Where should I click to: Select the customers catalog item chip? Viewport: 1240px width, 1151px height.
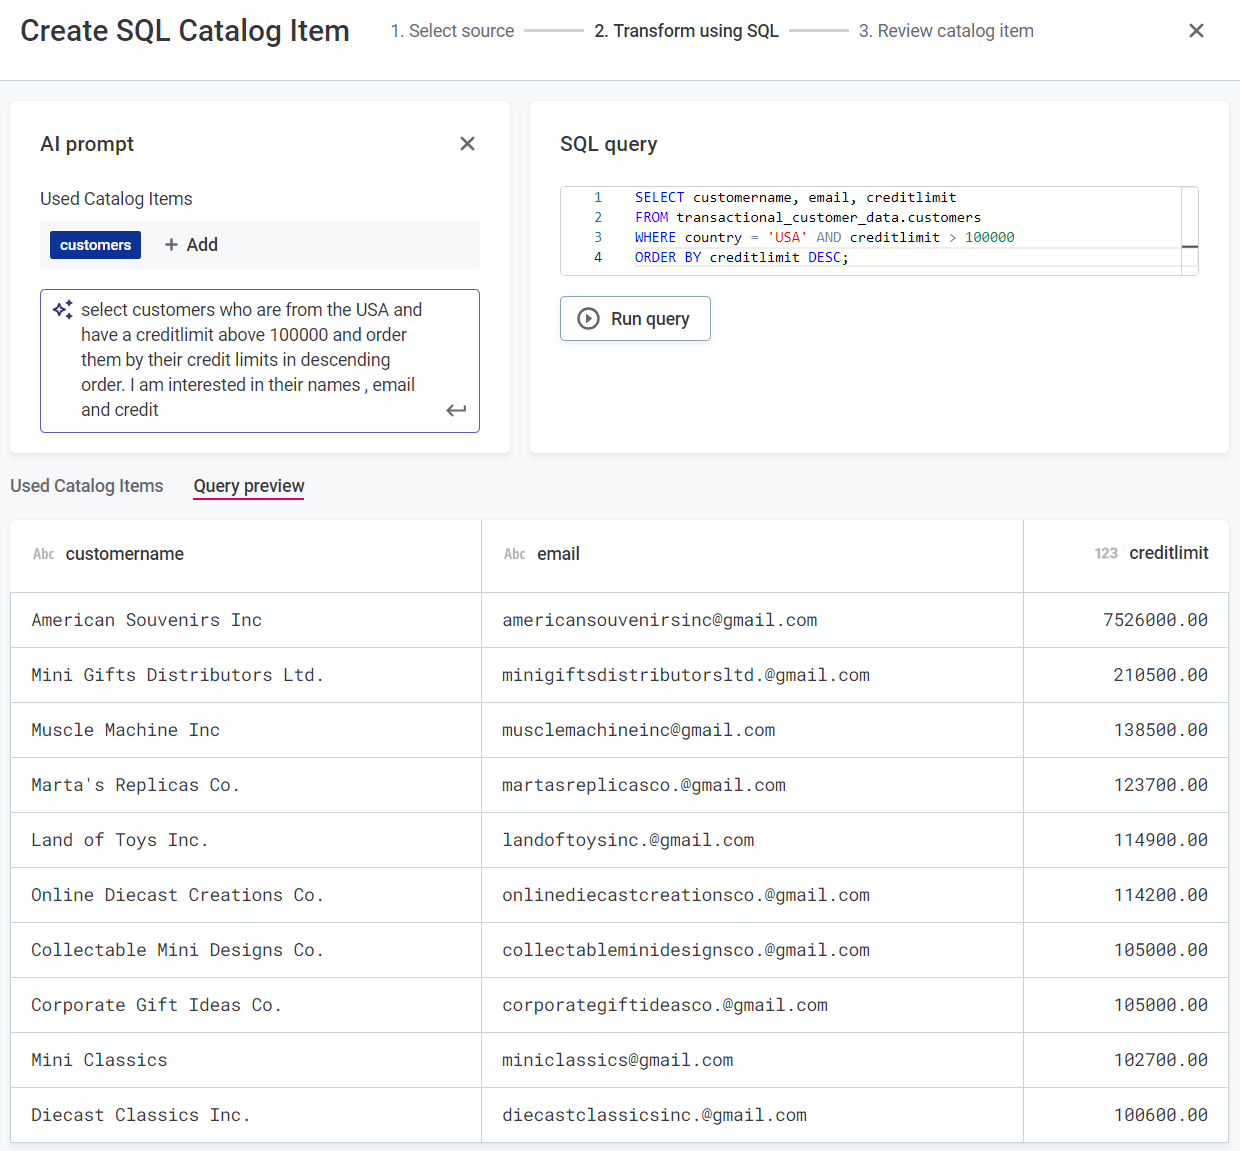coord(95,245)
